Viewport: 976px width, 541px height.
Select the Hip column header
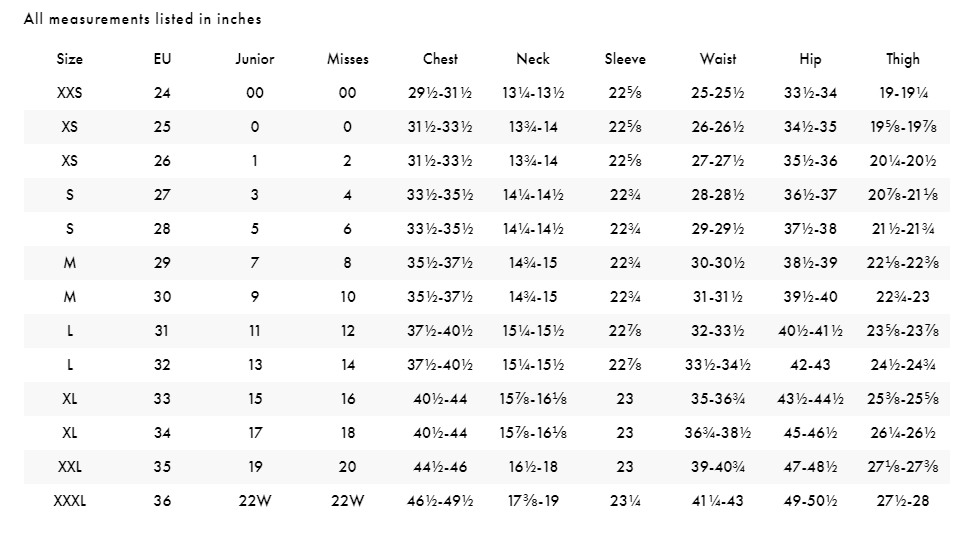tap(810, 59)
